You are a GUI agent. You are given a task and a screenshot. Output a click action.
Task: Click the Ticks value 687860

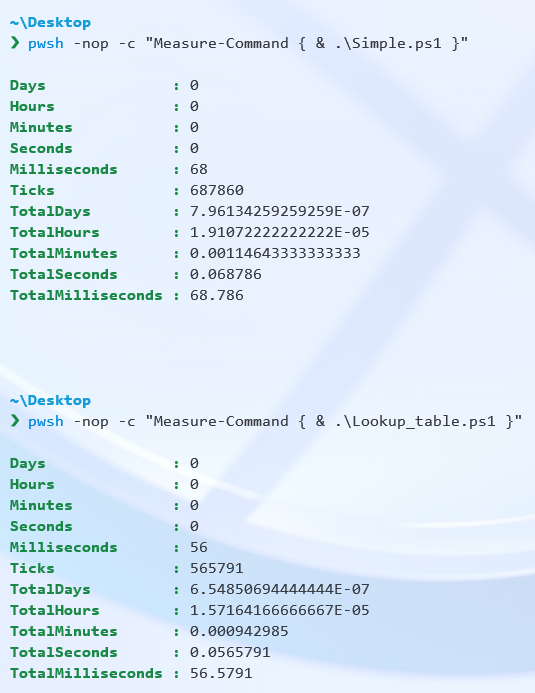point(217,190)
